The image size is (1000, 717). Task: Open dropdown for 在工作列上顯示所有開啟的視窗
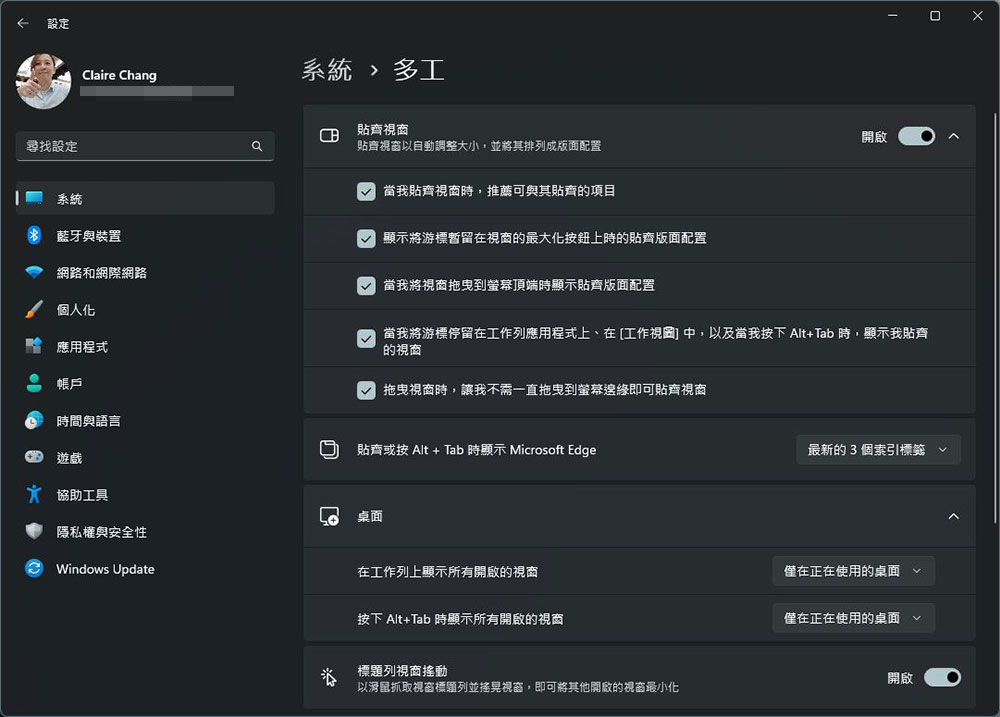[853, 571]
